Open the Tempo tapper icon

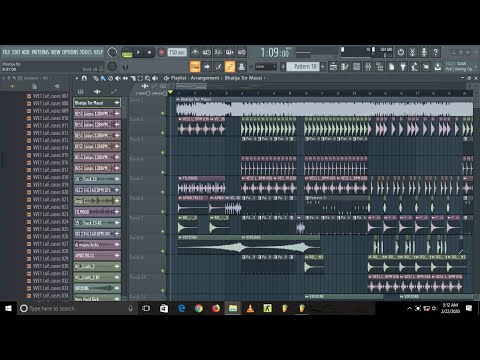tap(414, 67)
